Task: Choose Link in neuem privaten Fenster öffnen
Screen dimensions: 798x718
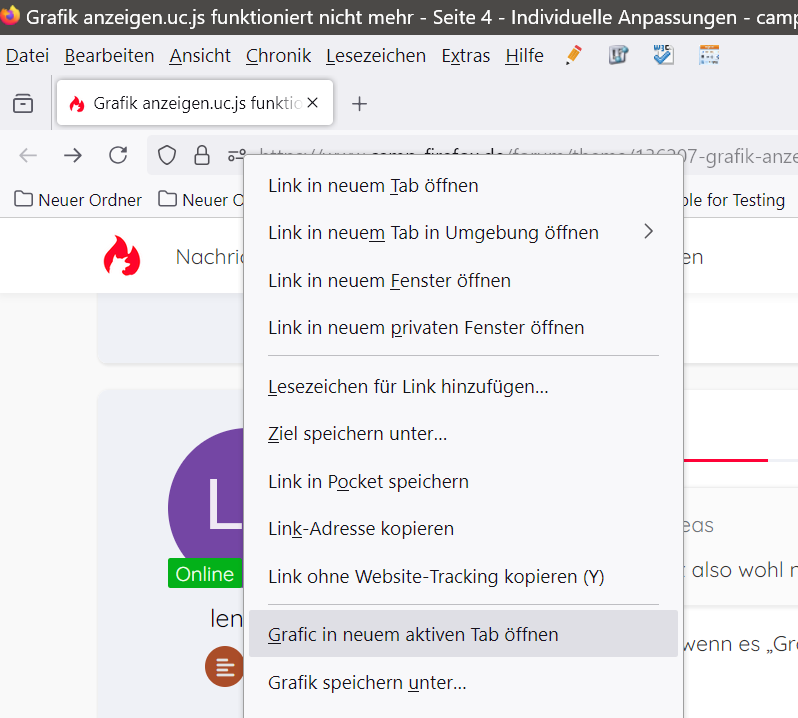Action: [463, 328]
